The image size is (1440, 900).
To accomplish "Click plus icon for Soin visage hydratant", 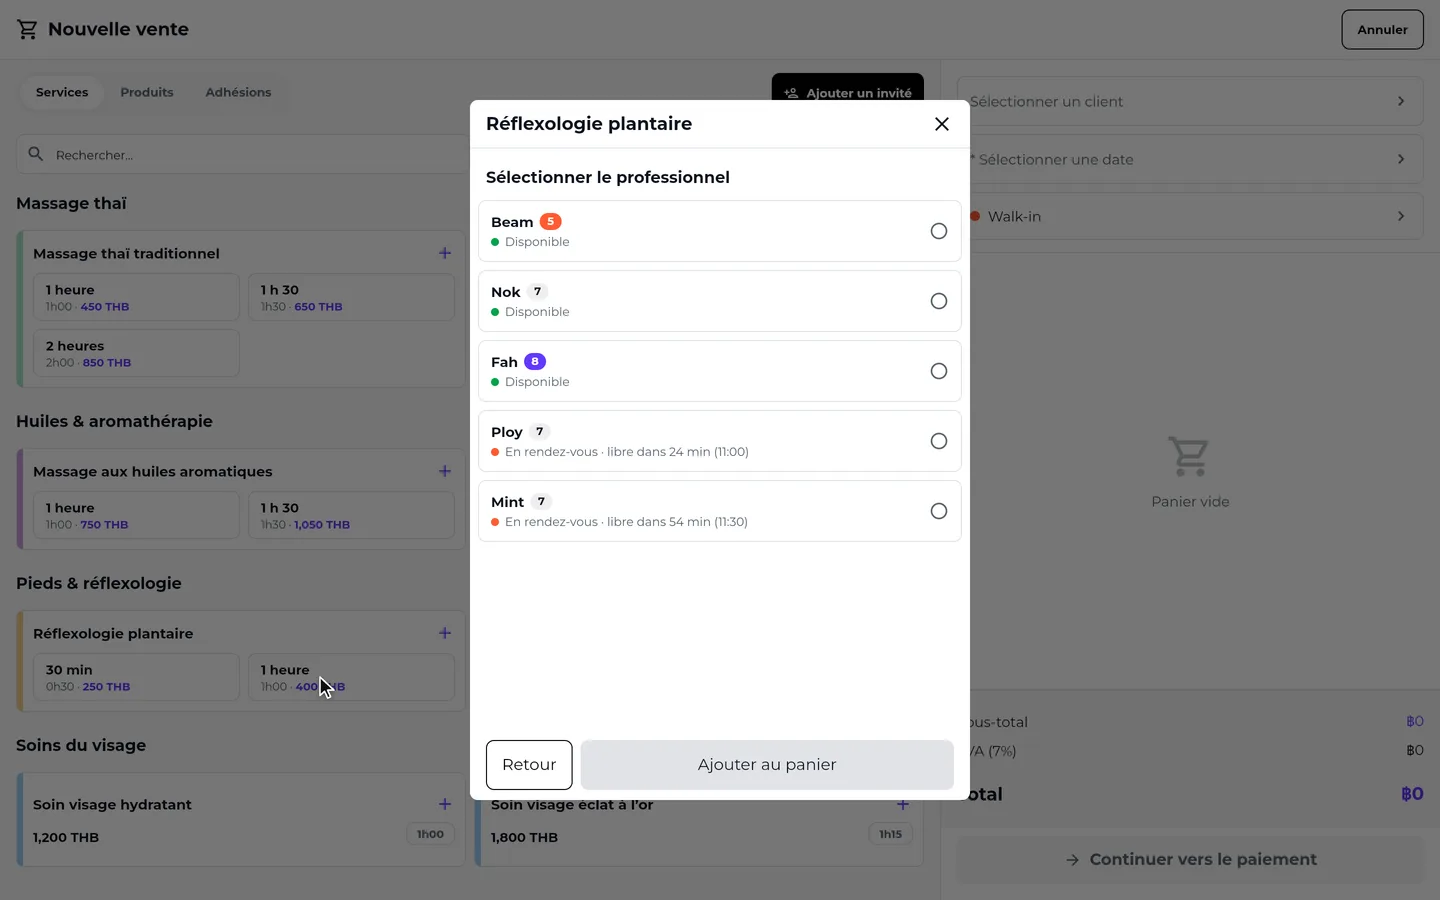I will click(x=445, y=804).
